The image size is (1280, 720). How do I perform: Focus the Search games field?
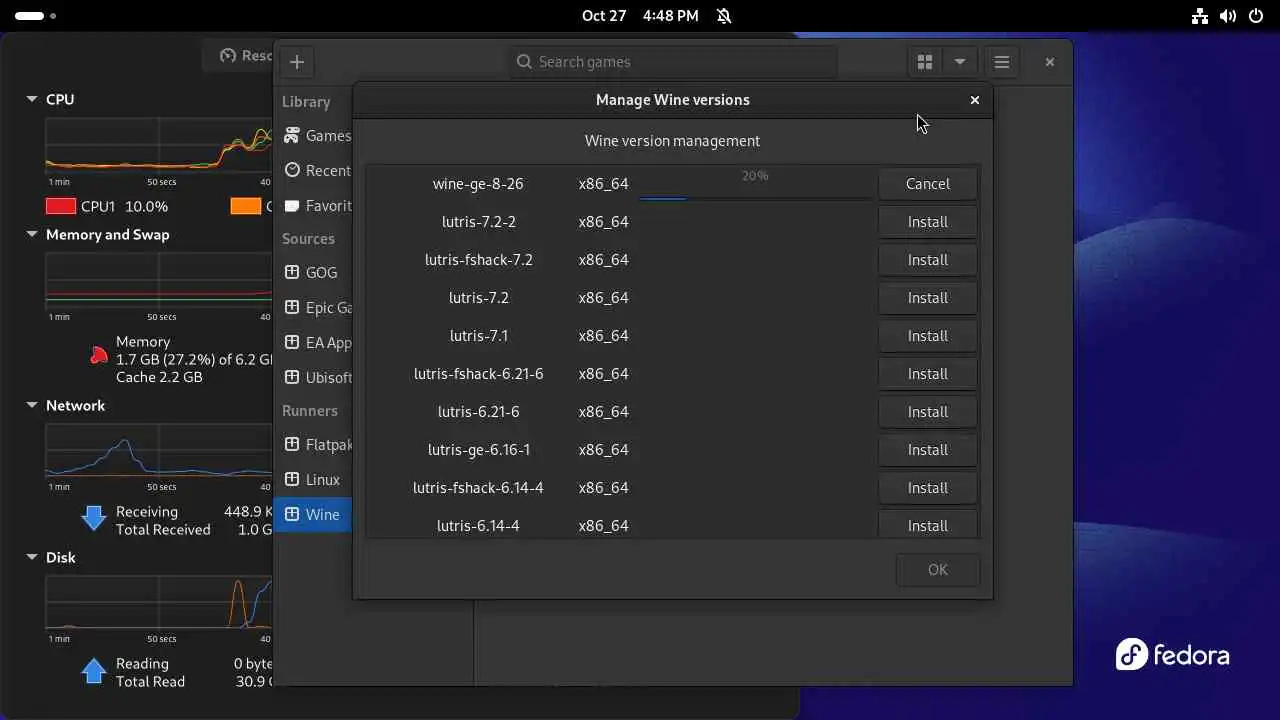[x=672, y=62]
